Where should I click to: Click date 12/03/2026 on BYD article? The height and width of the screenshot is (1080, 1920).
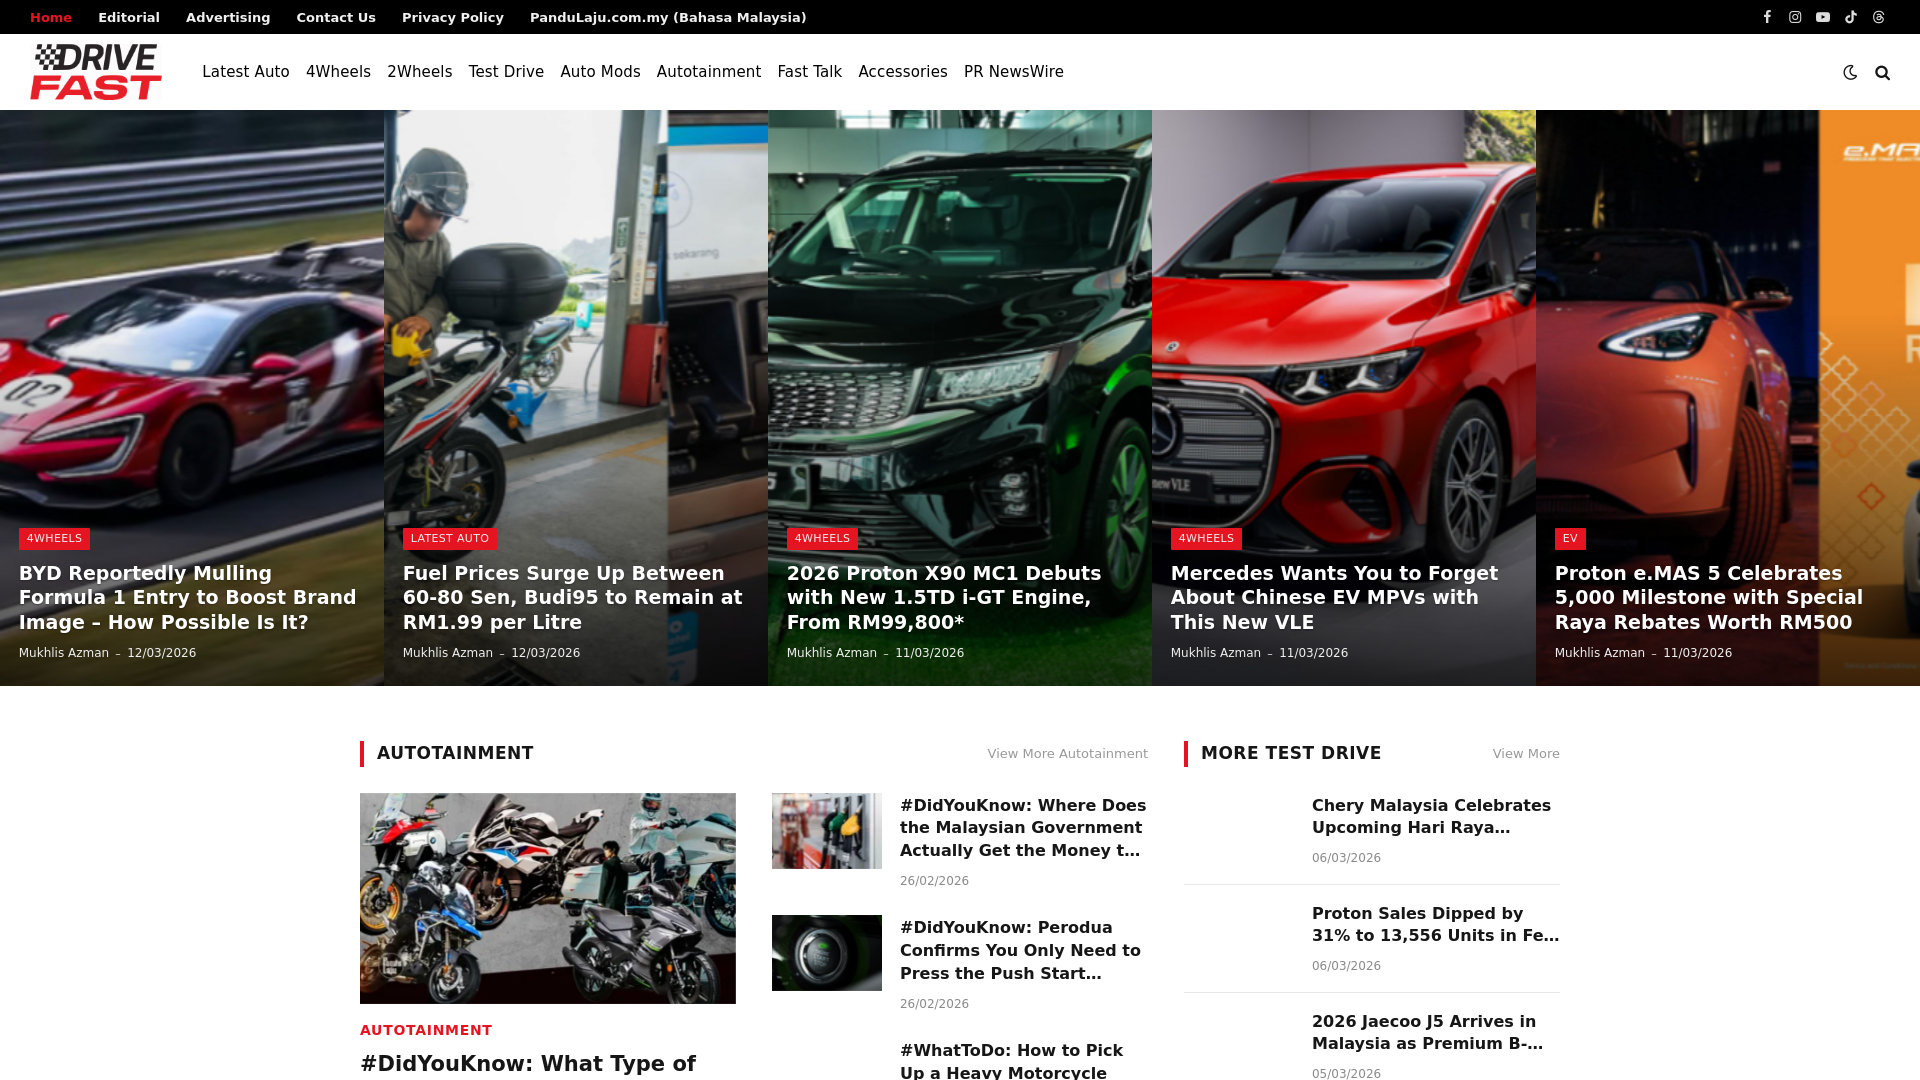pyautogui.click(x=161, y=653)
